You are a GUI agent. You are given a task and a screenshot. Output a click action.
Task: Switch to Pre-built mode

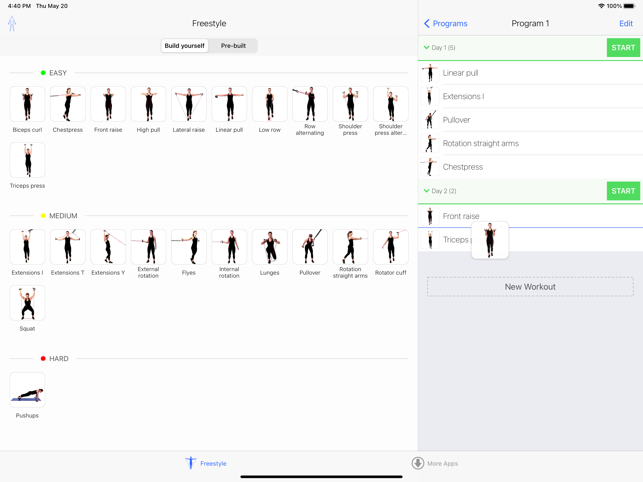click(x=233, y=46)
